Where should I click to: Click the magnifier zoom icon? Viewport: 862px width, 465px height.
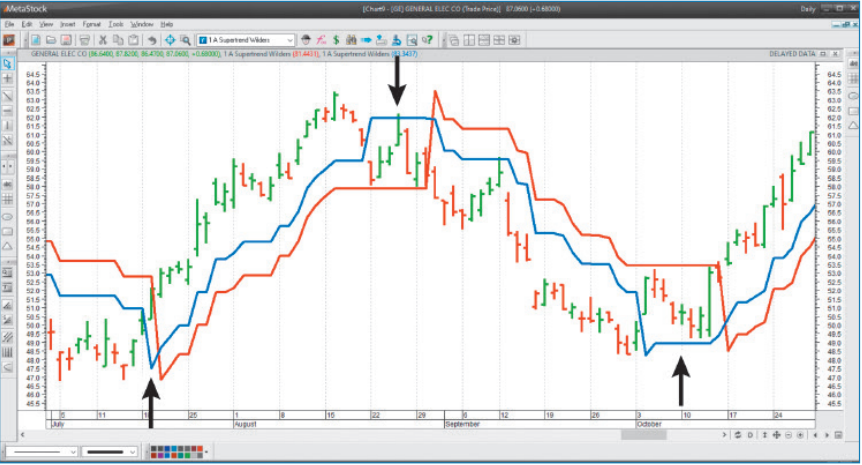[185, 40]
